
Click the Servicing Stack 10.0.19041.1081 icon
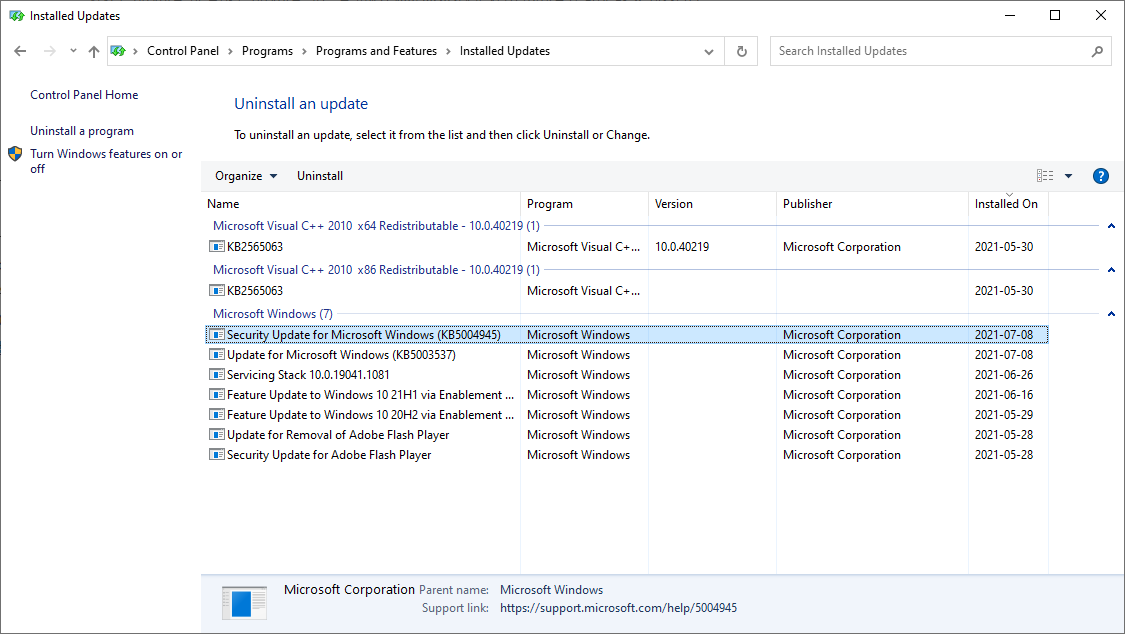(x=217, y=374)
